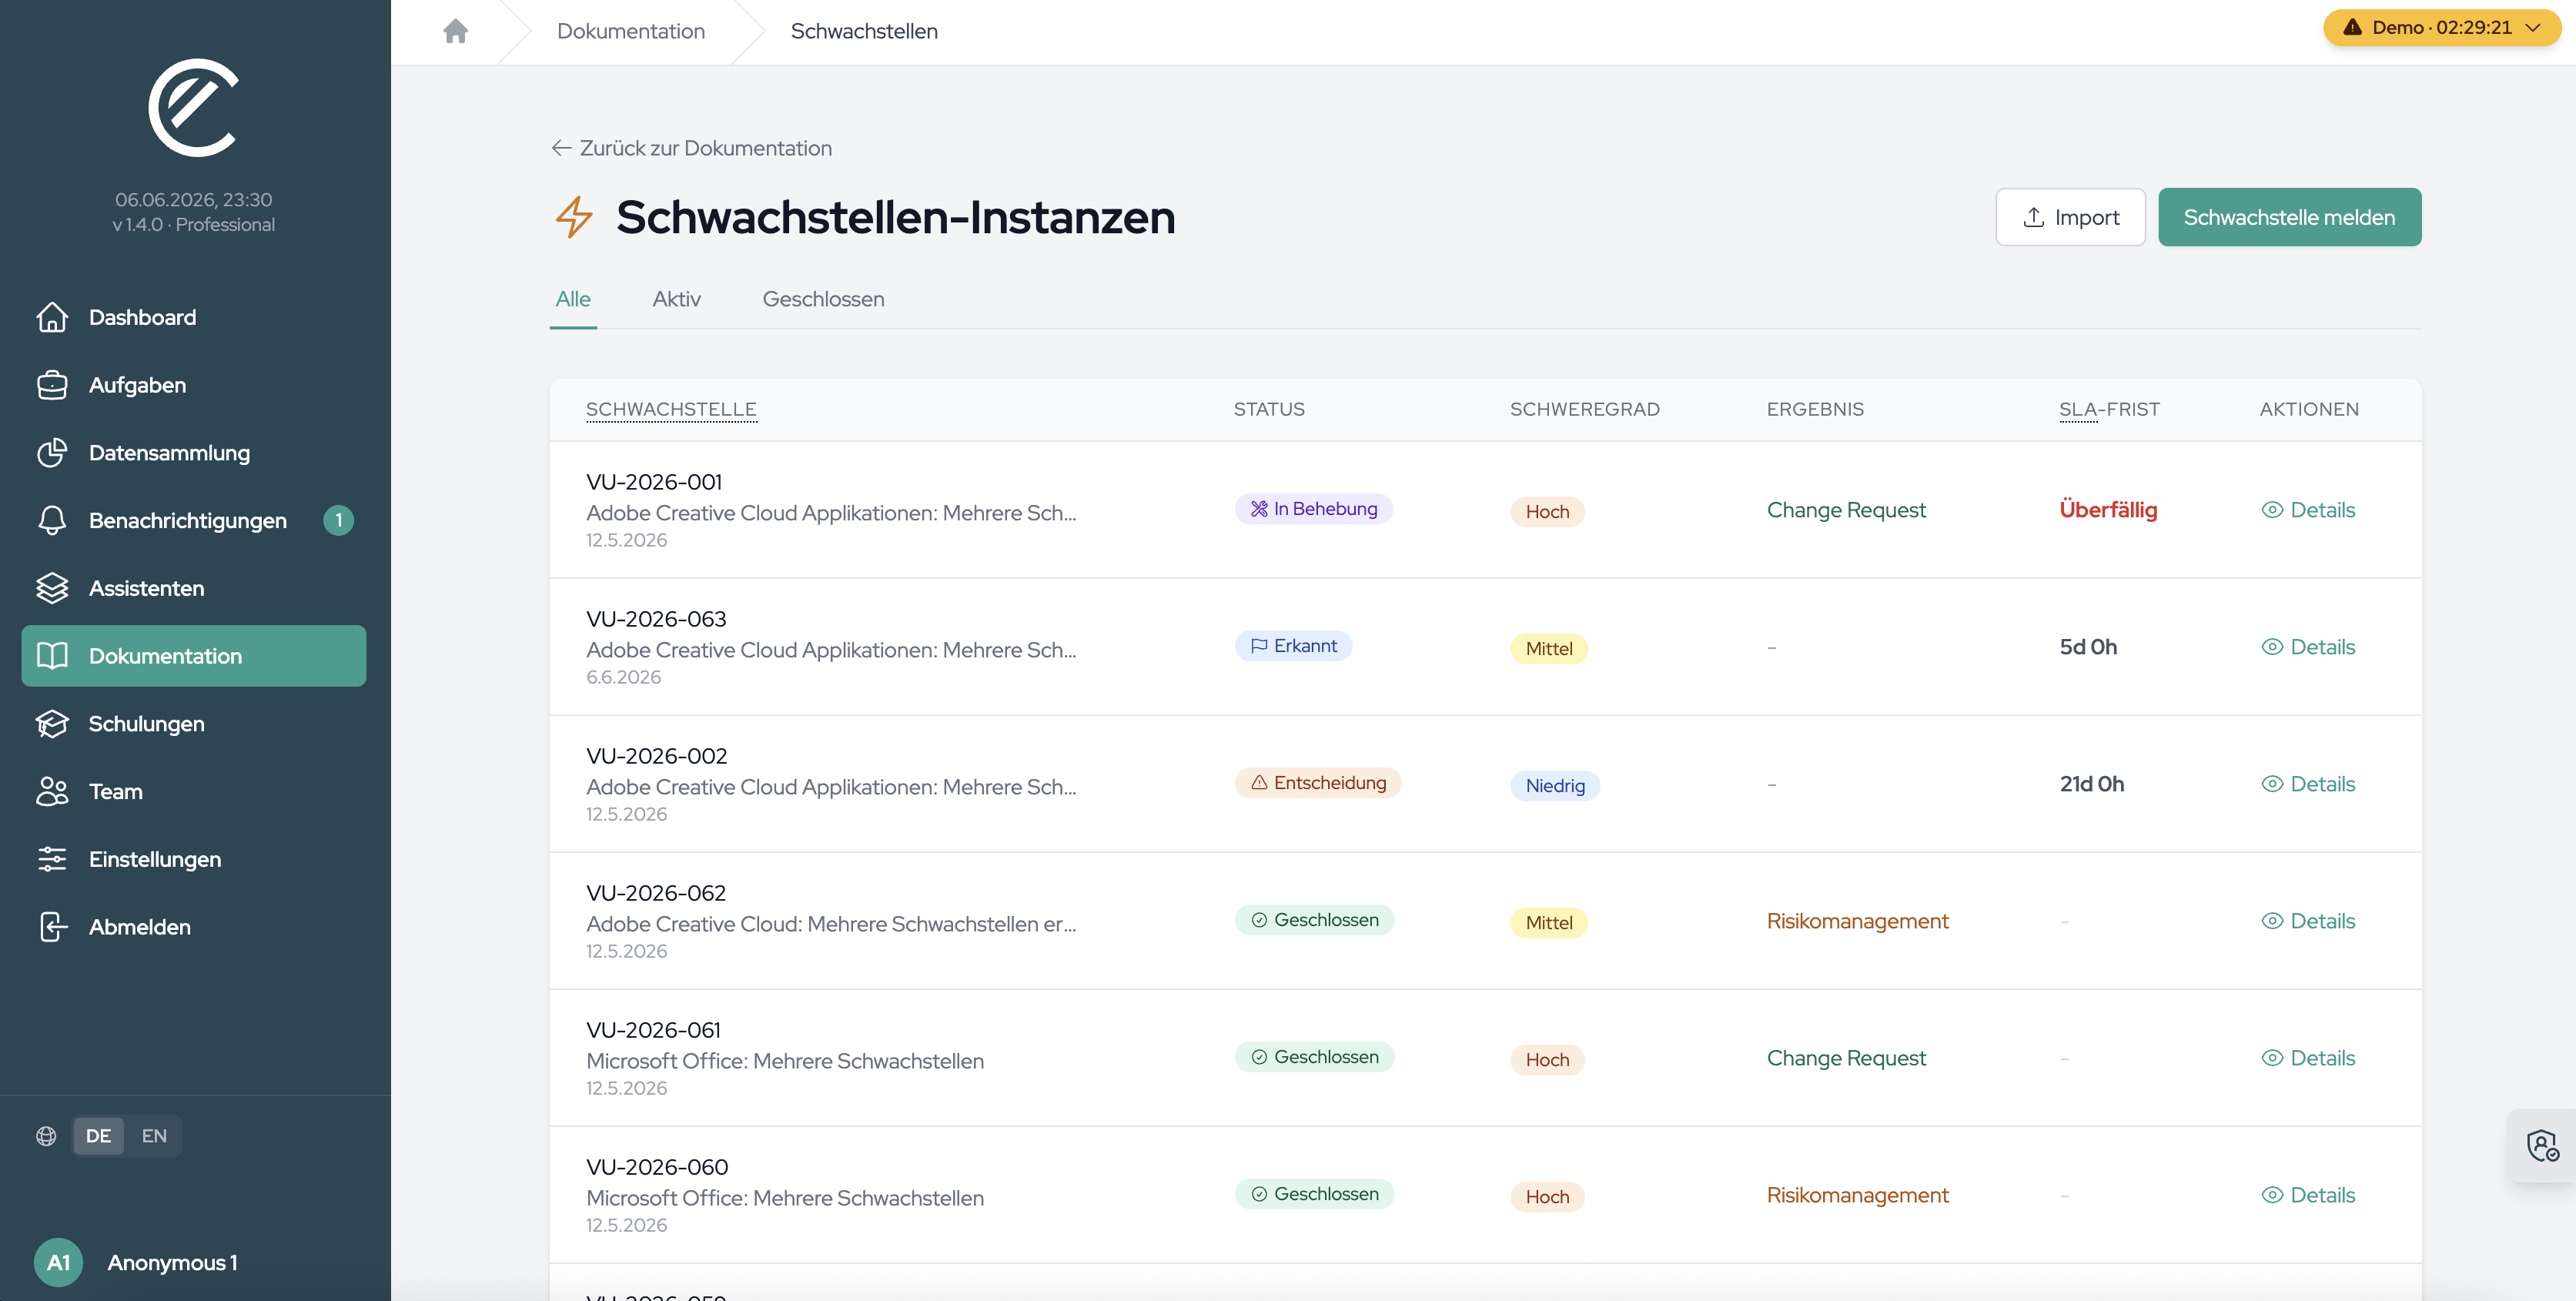Switch language to DE
The image size is (2576, 1301).
click(x=98, y=1135)
